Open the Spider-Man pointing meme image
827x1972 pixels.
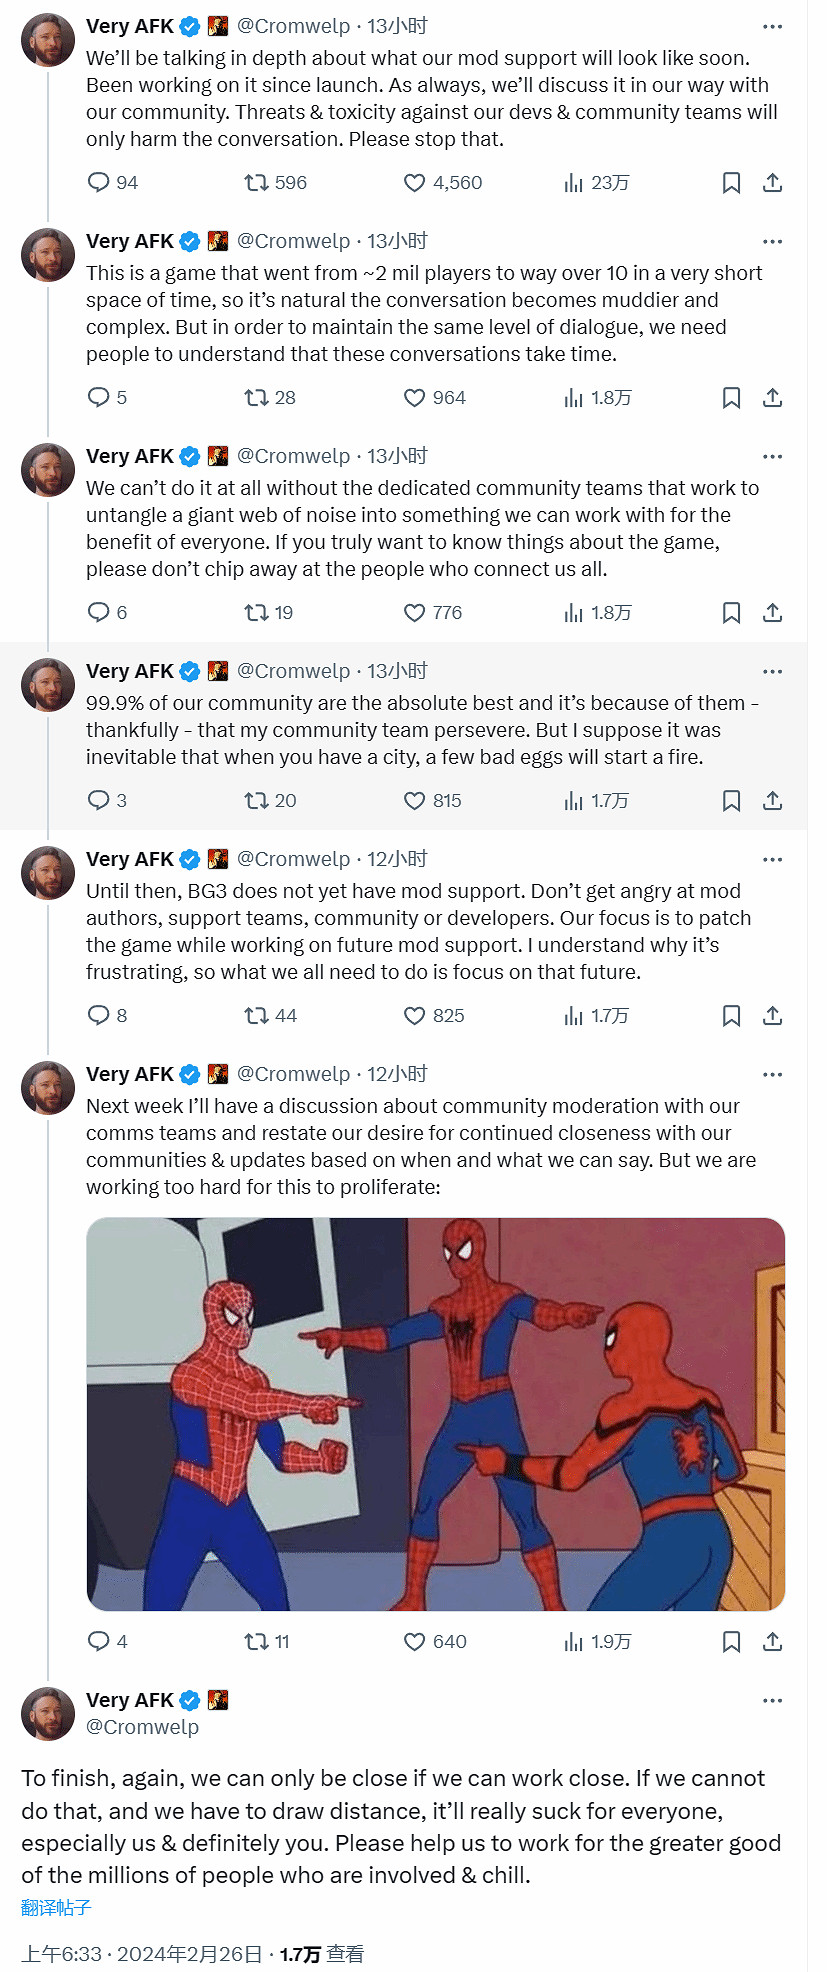pyautogui.click(x=435, y=1414)
